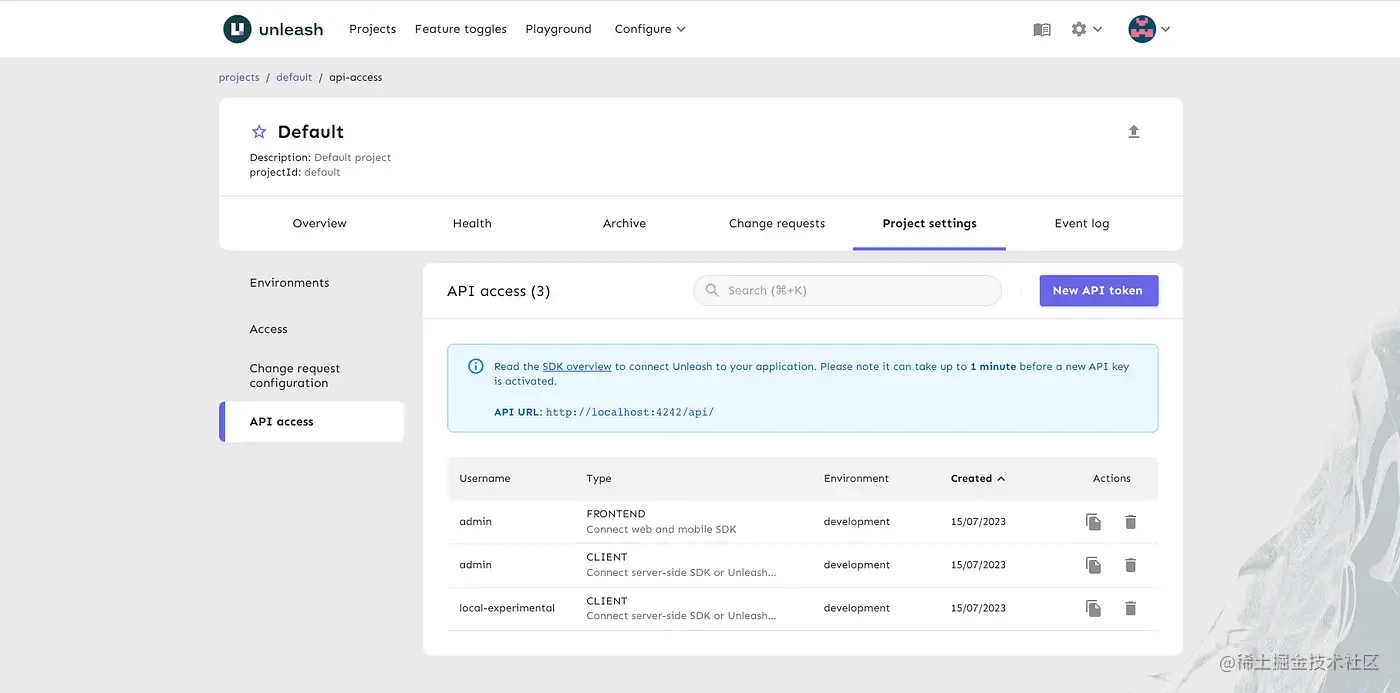The width and height of the screenshot is (1400, 693).
Task: Click the user avatar picture
Action: (x=1142, y=29)
